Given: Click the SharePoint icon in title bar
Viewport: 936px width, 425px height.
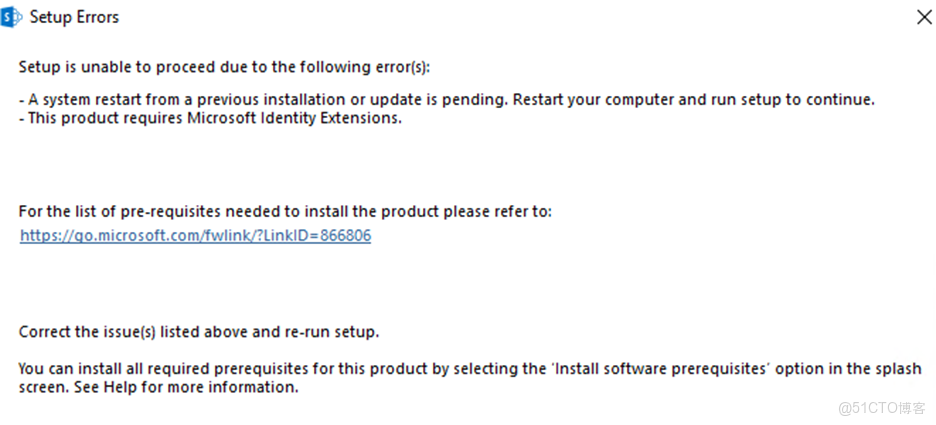Looking at the screenshot, I should pyautogui.click(x=12, y=17).
